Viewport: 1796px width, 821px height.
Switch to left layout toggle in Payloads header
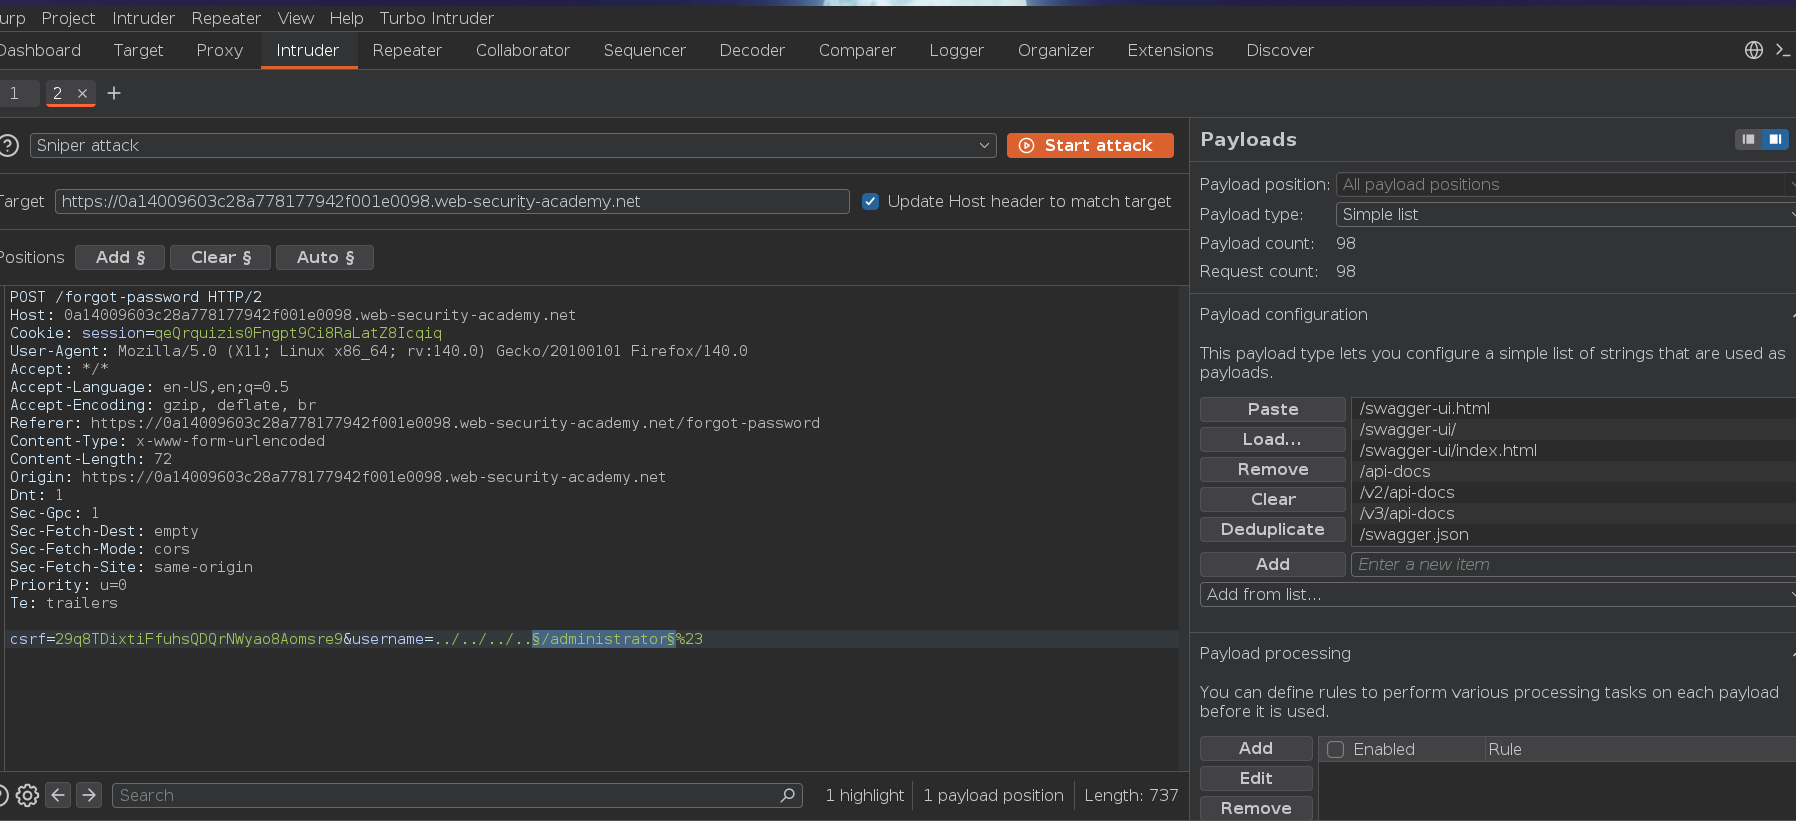pos(1748,139)
